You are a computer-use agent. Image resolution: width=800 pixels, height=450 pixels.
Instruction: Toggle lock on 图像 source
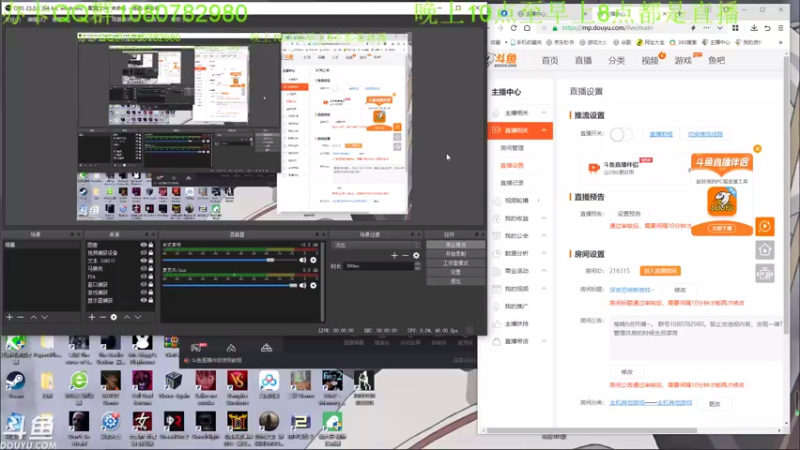[151, 245]
